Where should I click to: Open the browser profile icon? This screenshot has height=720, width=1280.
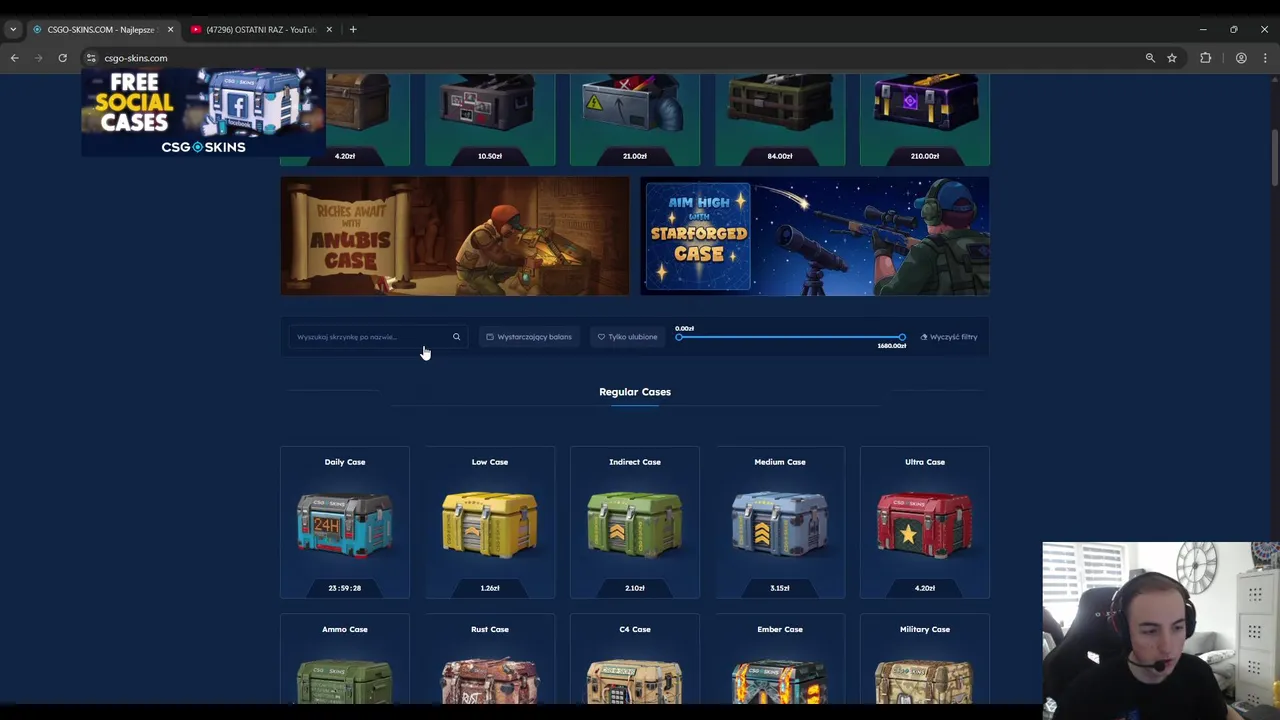pyautogui.click(x=1241, y=58)
